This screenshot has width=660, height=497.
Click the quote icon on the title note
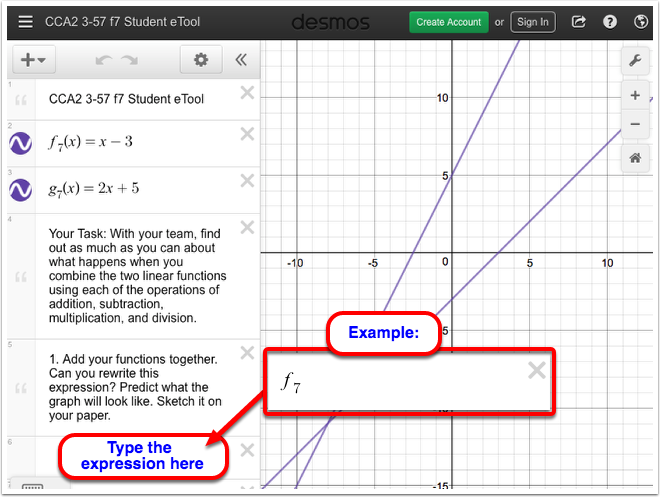coord(21,100)
